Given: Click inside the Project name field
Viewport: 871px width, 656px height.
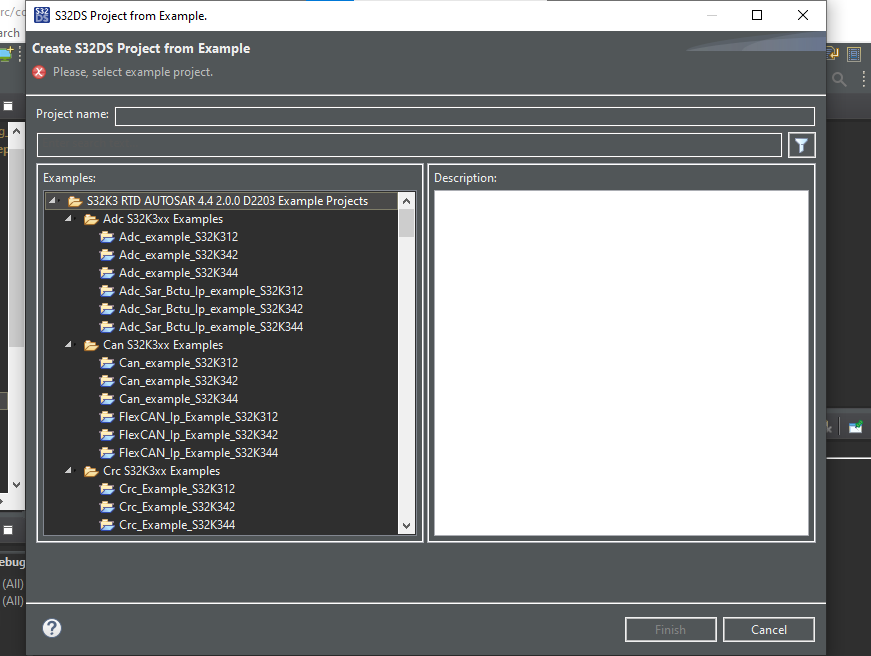Looking at the screenshot, I should coord(464,116).
